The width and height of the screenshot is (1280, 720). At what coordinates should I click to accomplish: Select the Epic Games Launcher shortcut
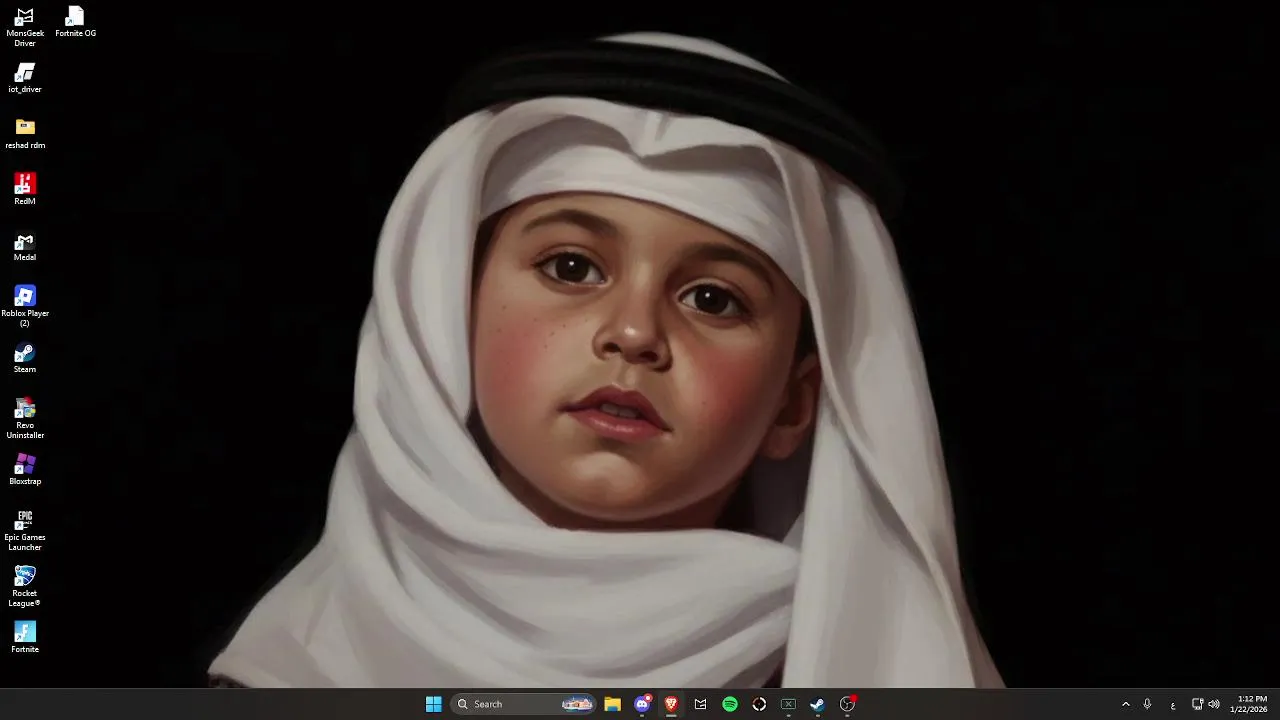25,531
